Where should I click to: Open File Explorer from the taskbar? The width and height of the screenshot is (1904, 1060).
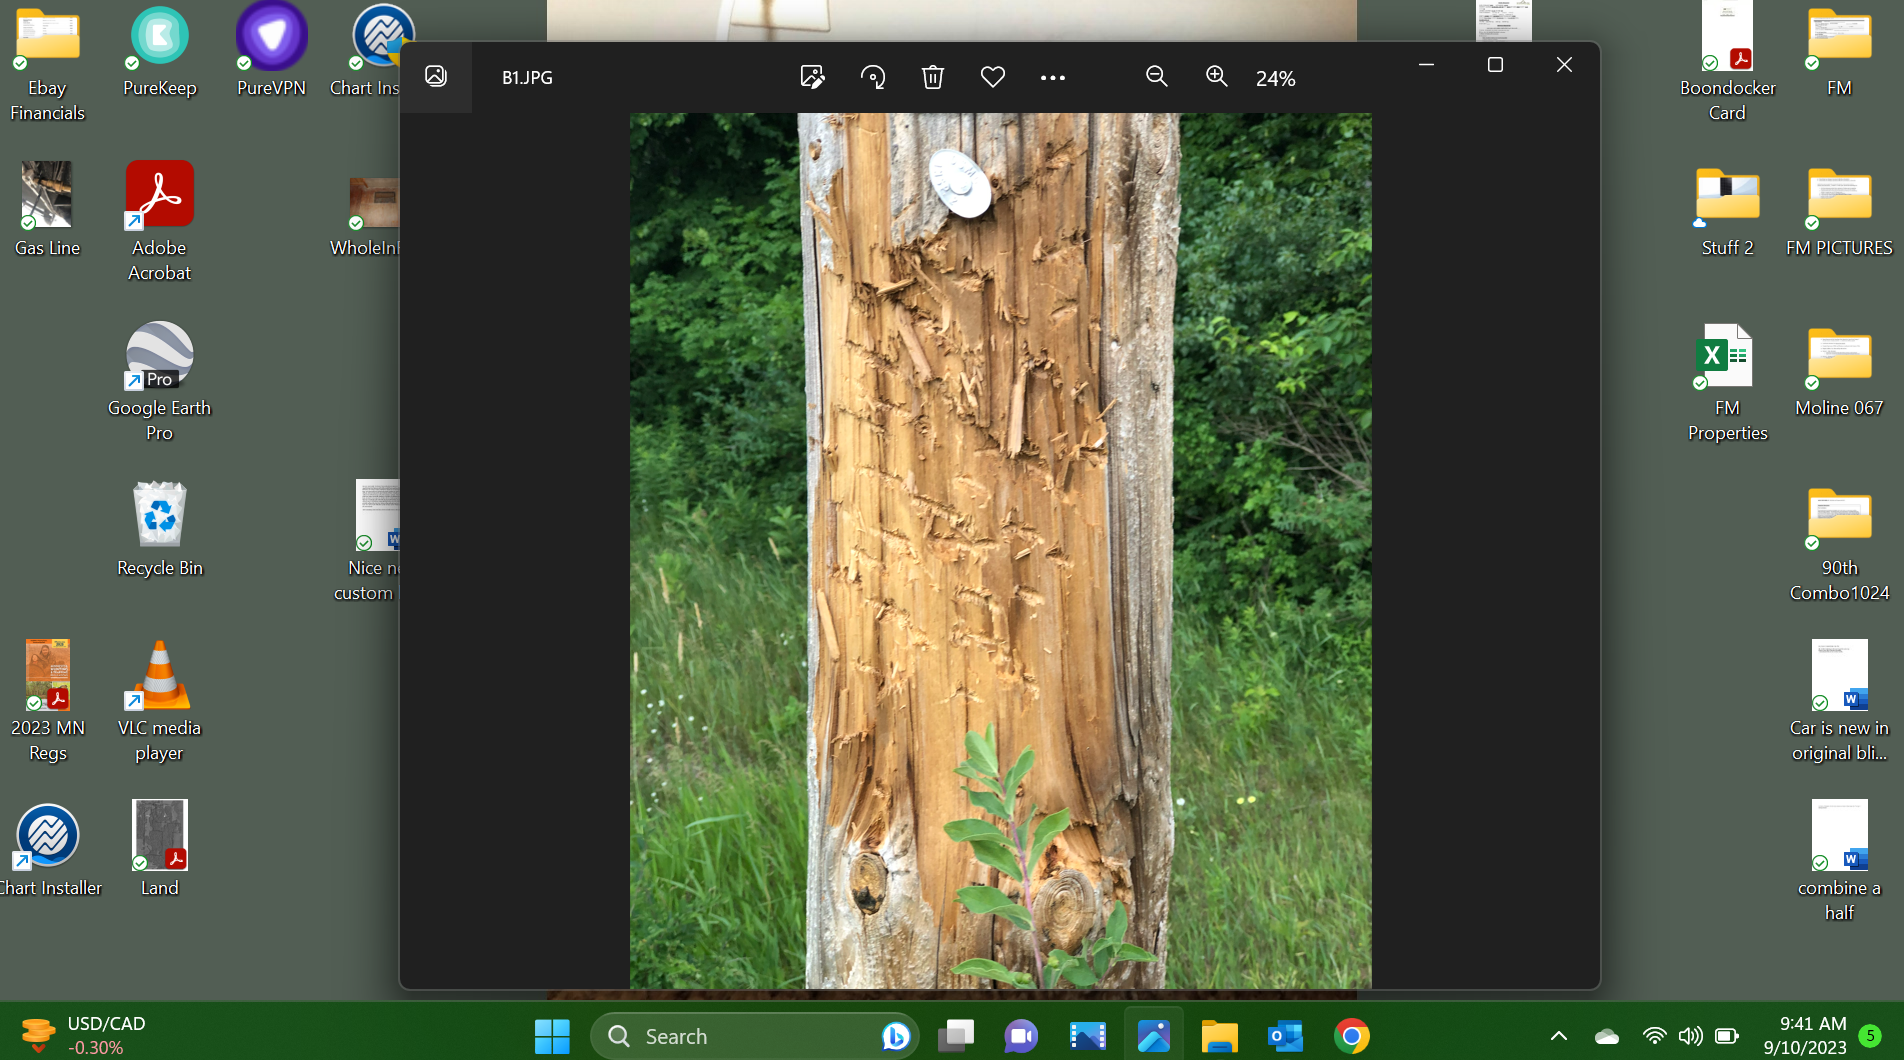click(x=1219, y=1036)
